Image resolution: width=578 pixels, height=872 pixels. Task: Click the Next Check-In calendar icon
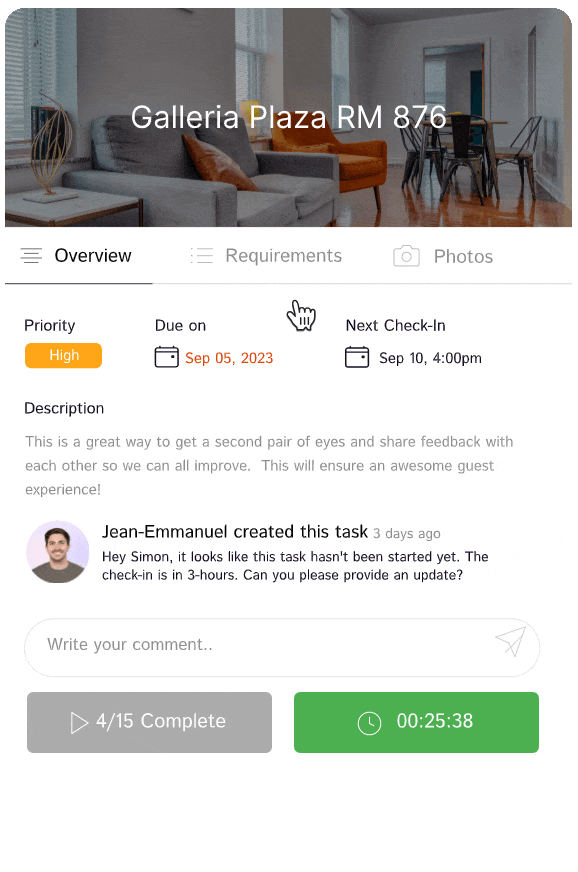click(357, 357)
